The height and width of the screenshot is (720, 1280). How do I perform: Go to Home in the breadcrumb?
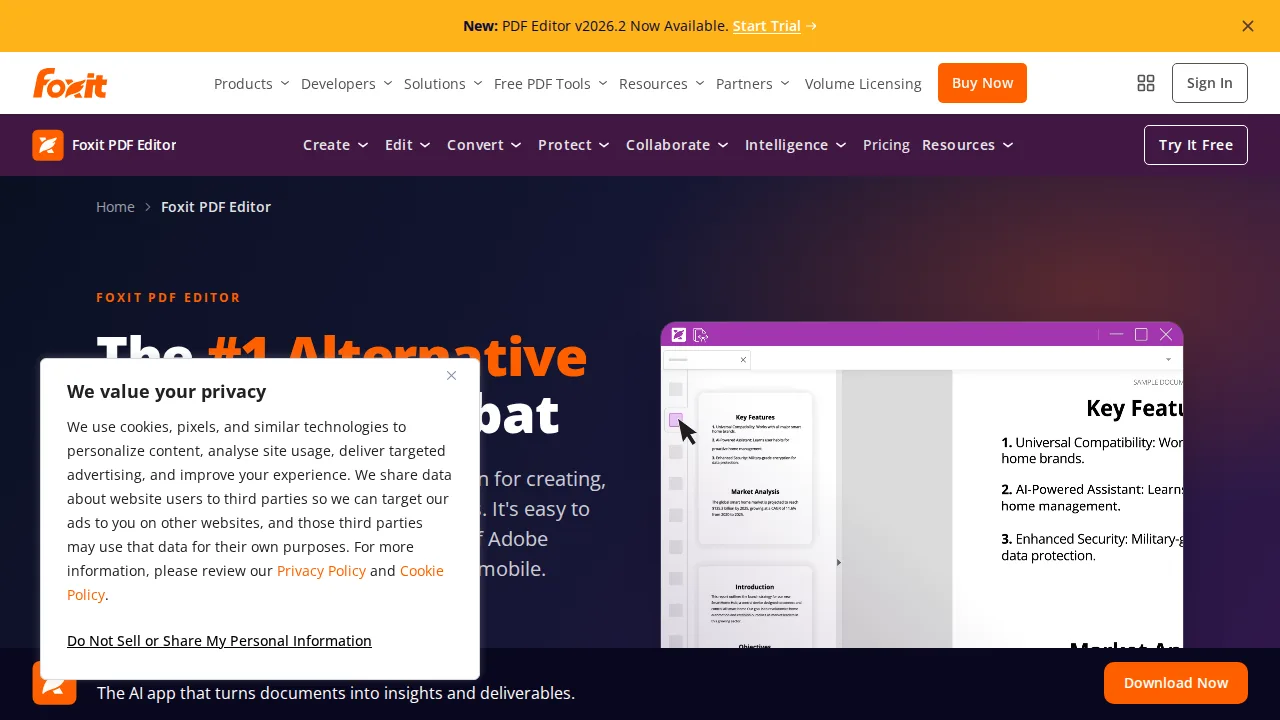pyautogui.click(x=115, y=207)
